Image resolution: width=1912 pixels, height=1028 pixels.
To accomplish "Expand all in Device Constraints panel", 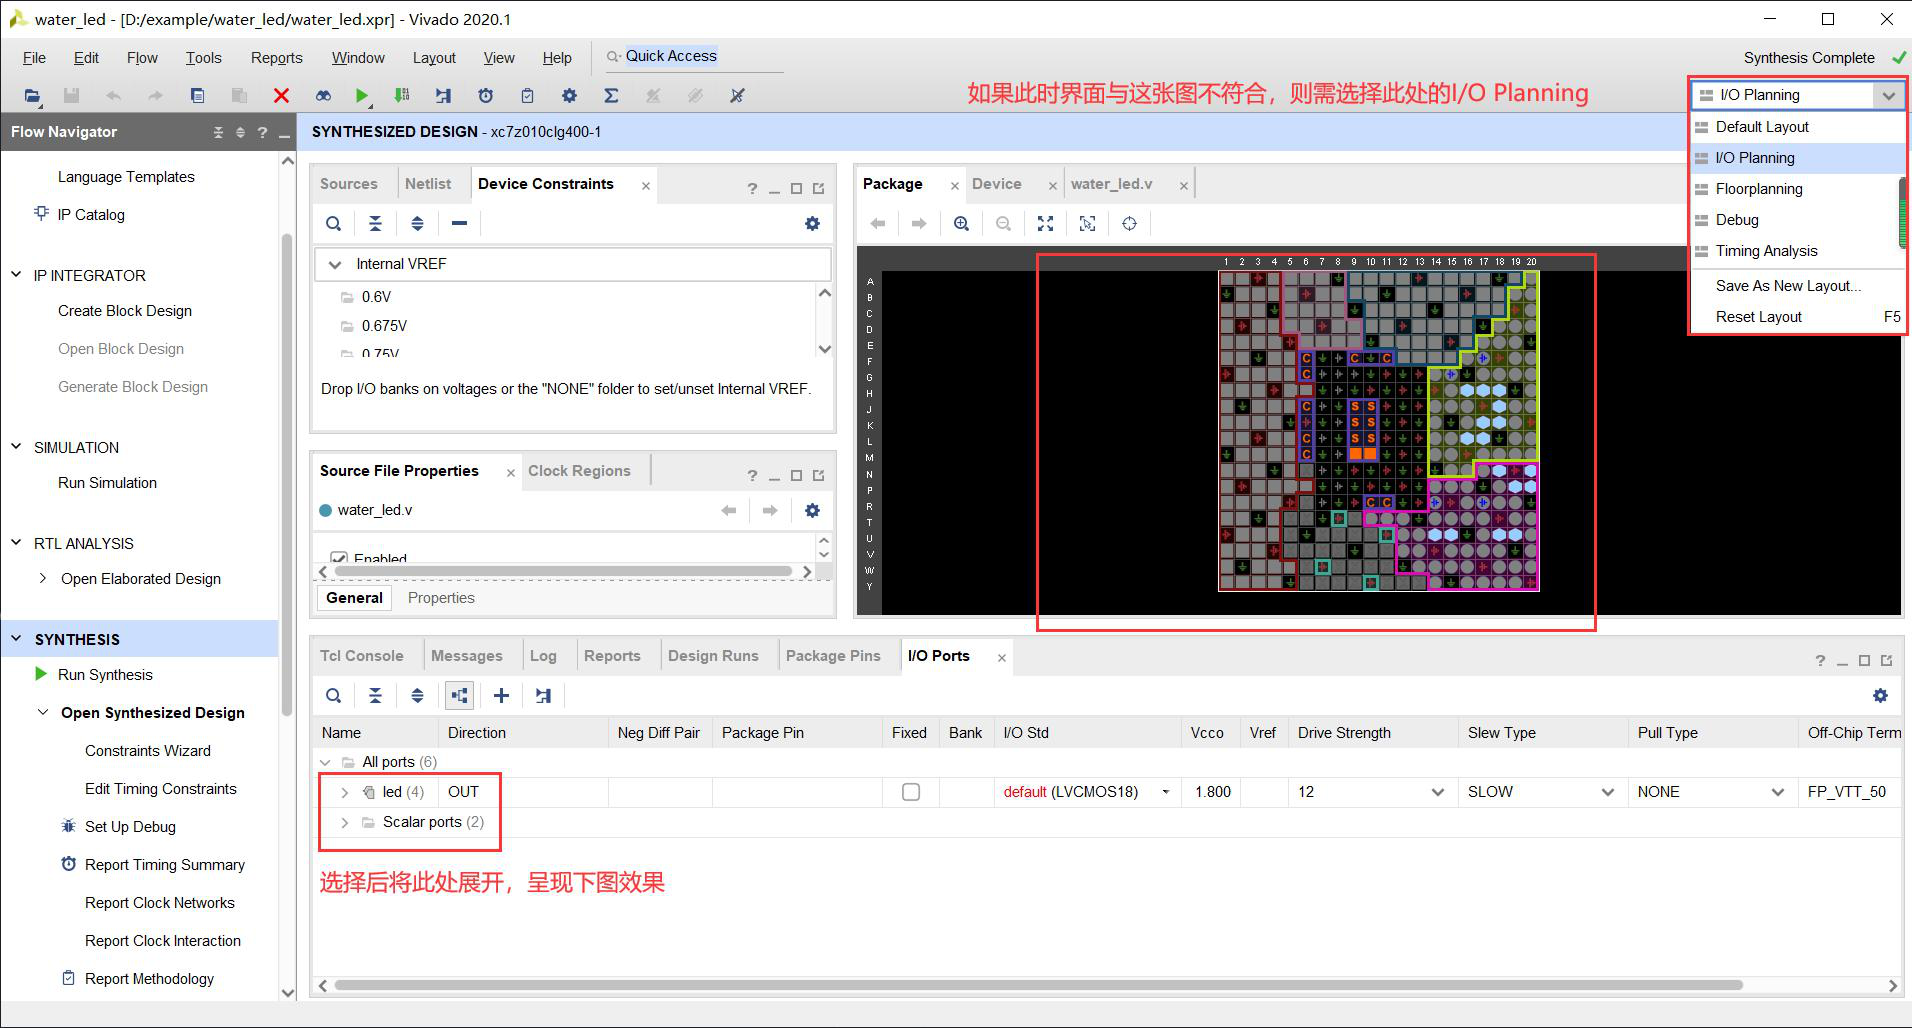I will click(417, 224).
